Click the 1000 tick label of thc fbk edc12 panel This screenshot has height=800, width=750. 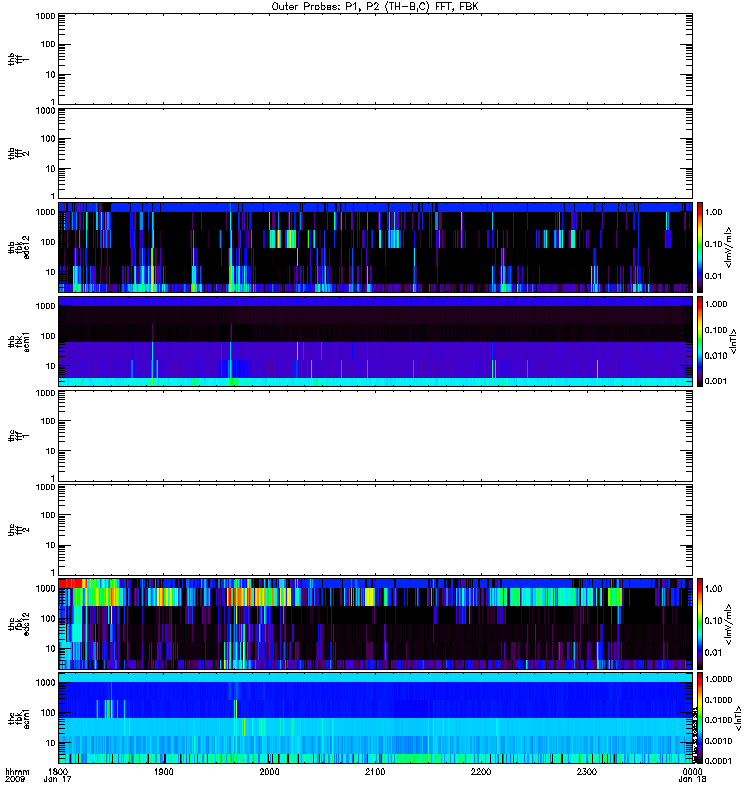pos(46,588)
